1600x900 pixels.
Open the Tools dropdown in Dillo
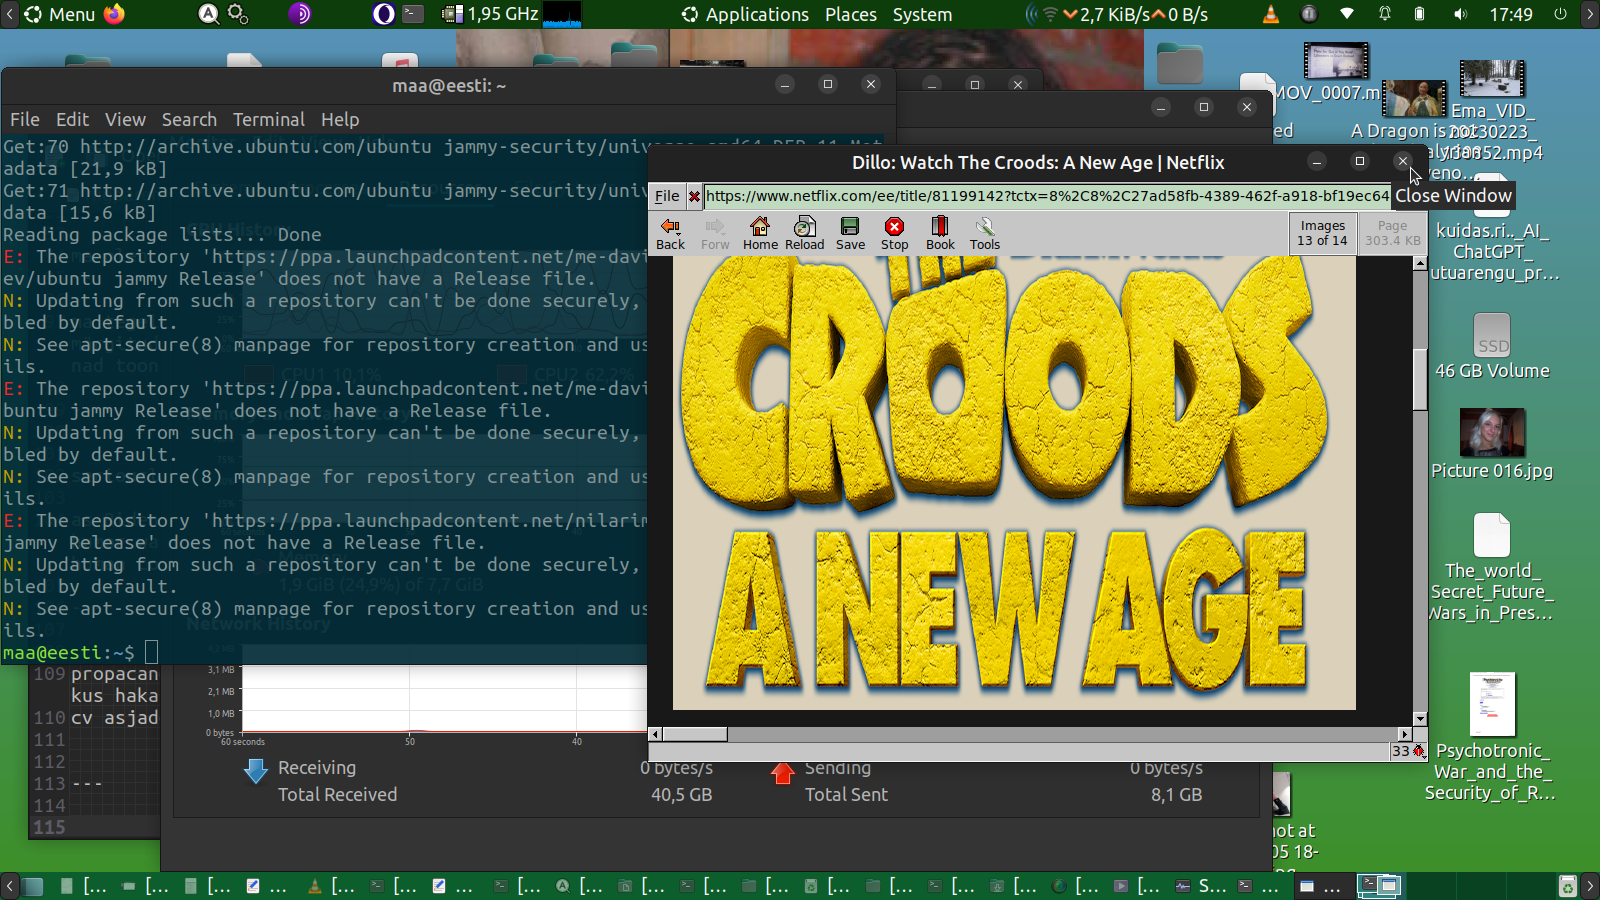click(984, 233)
